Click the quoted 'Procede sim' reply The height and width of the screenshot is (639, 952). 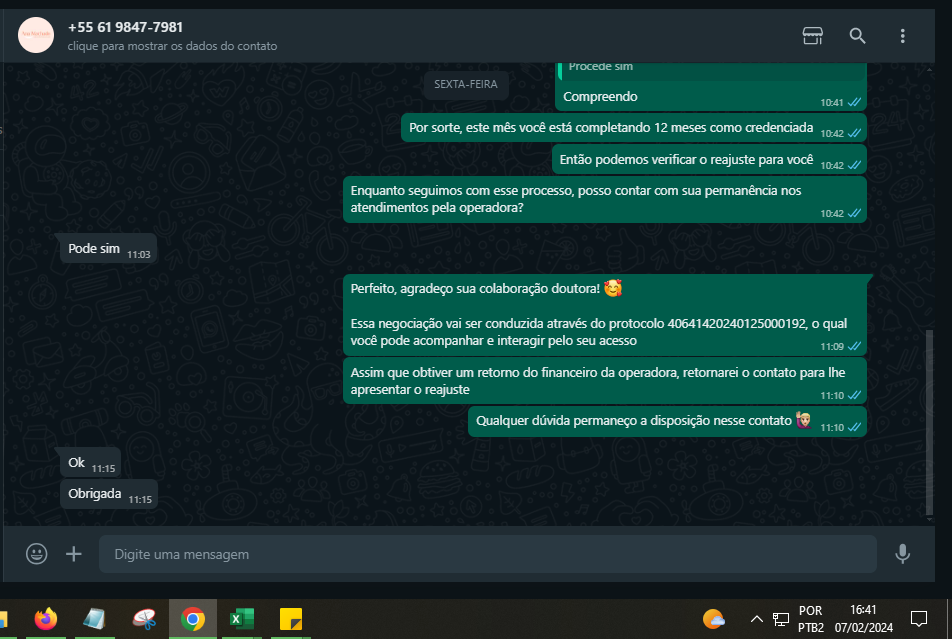[713, 70]
